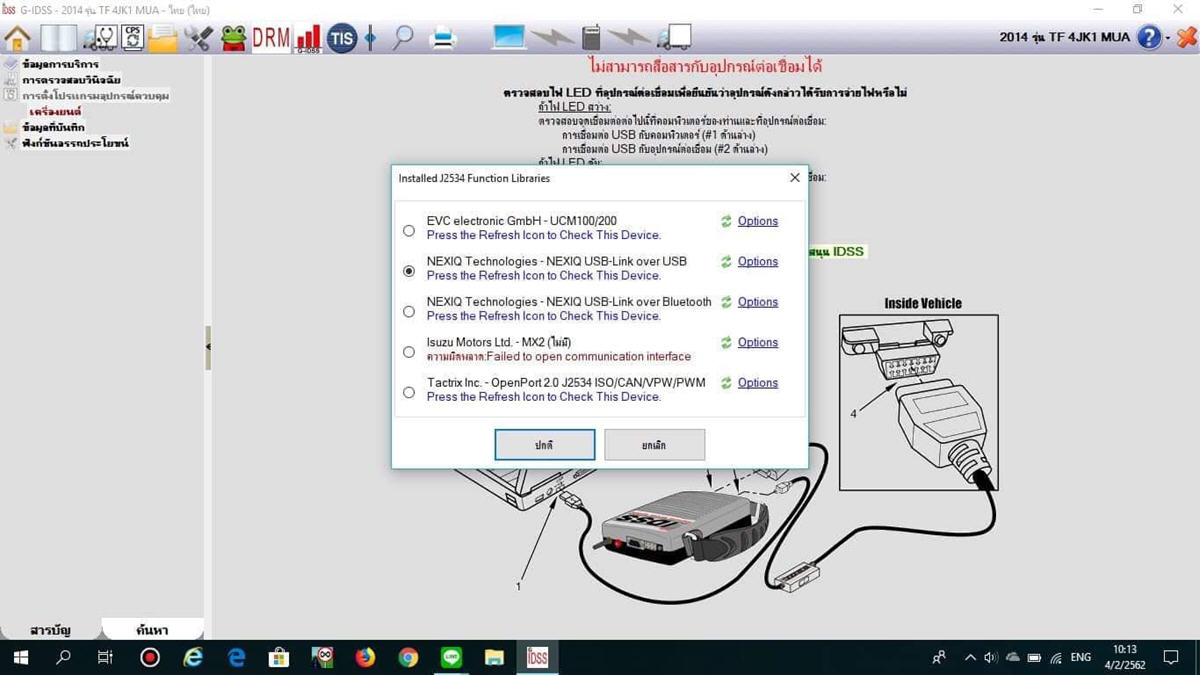Open the Windows Start menu

(x=21, y=657)
